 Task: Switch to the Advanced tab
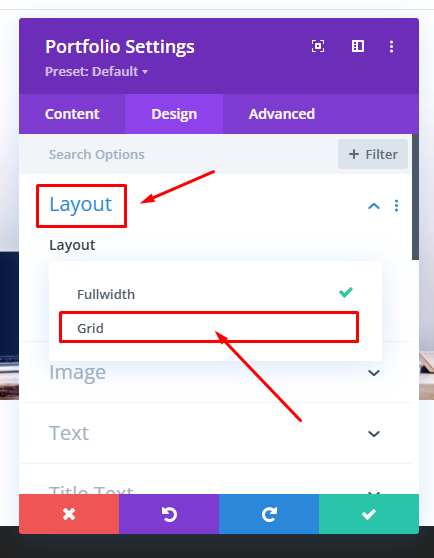tap(282, 114)
